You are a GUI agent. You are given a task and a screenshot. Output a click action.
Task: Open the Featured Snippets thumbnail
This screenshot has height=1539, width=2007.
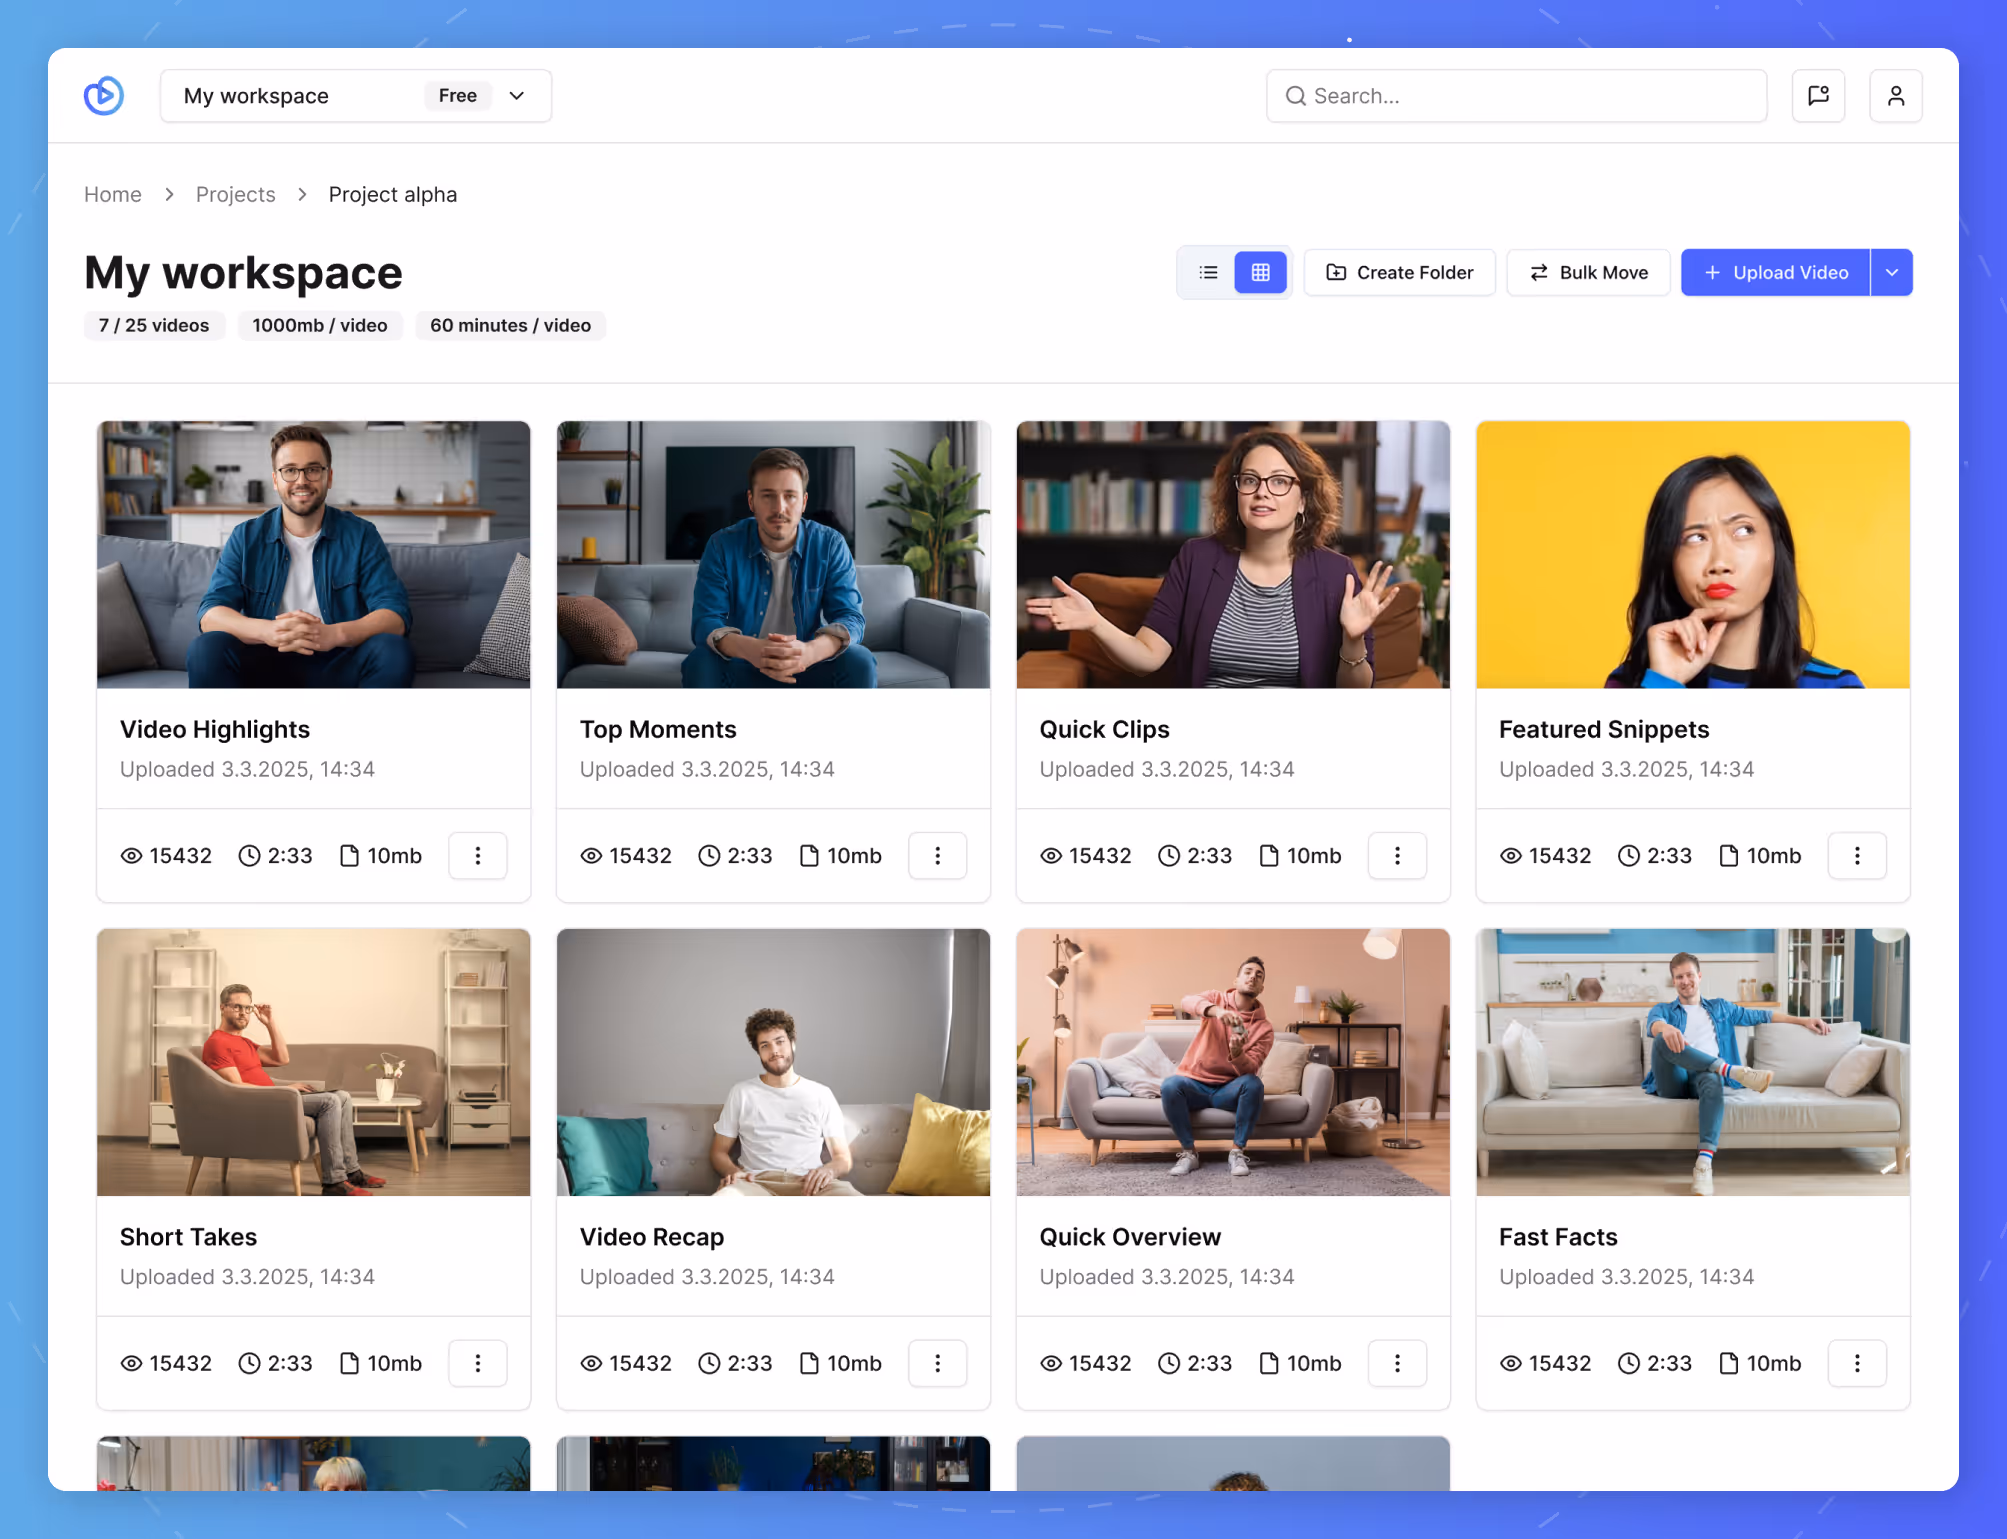[x=1693, y=554]
